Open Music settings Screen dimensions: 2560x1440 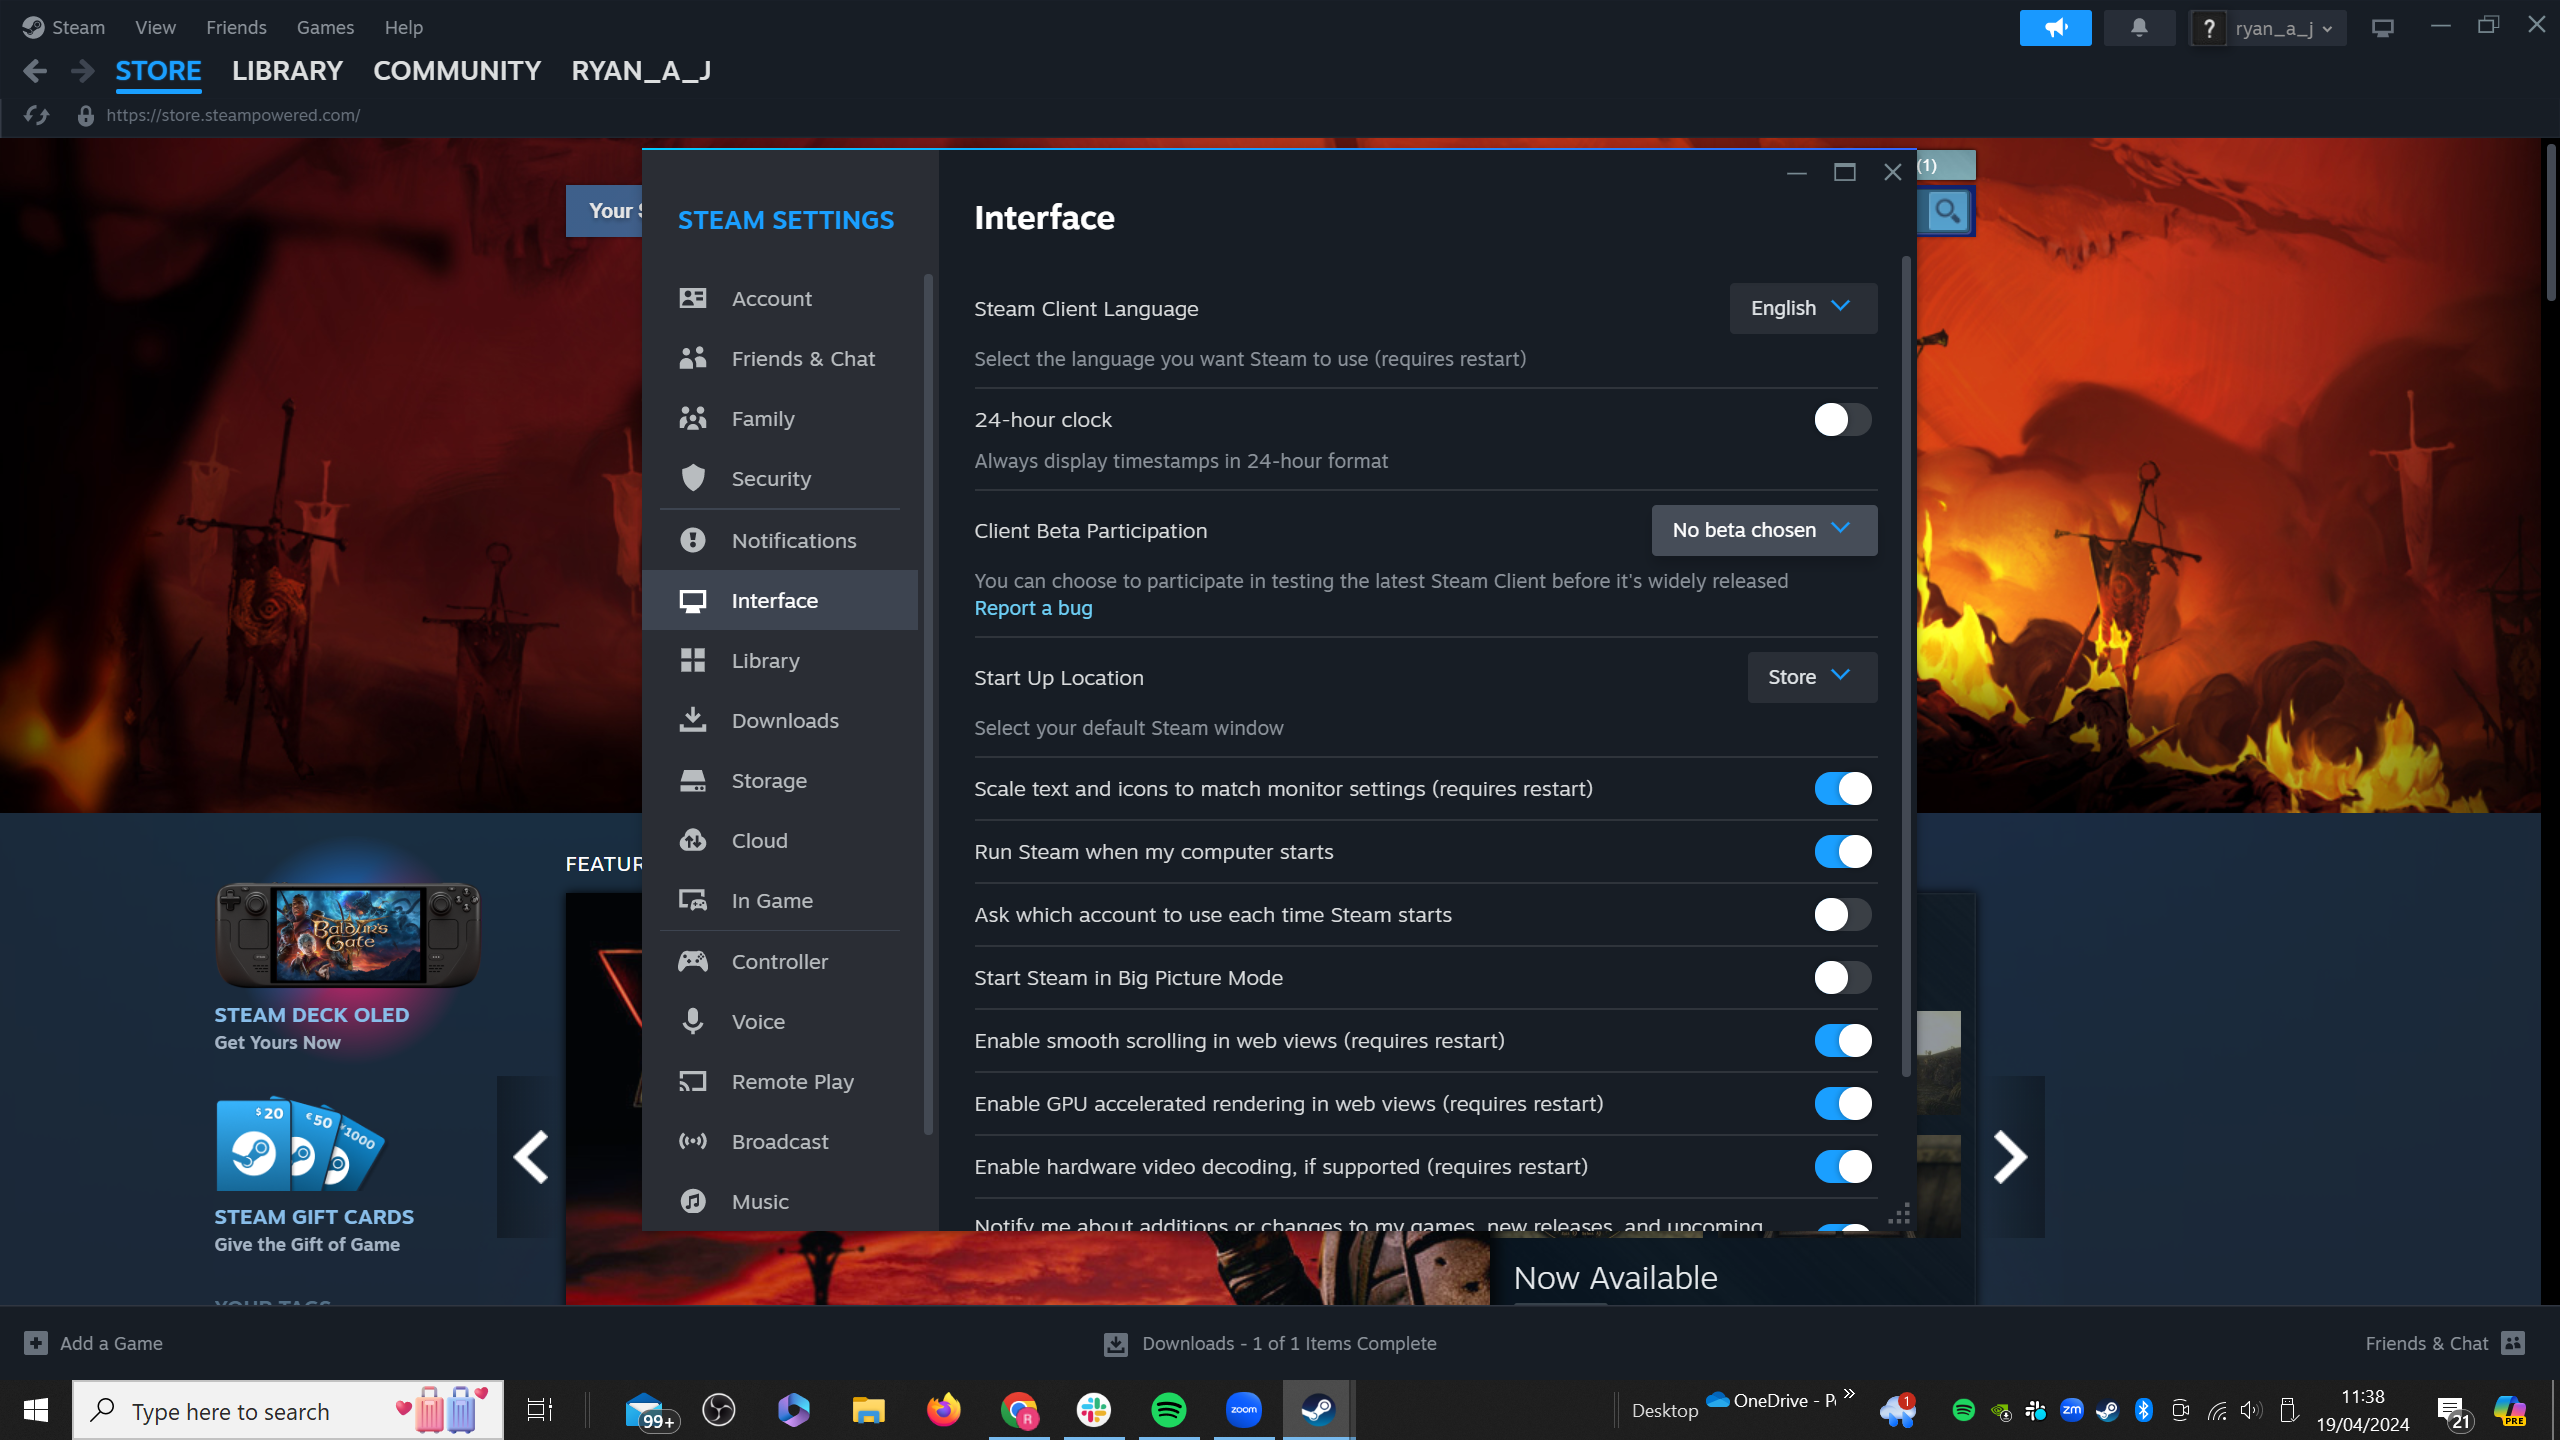pos(780,1201)
